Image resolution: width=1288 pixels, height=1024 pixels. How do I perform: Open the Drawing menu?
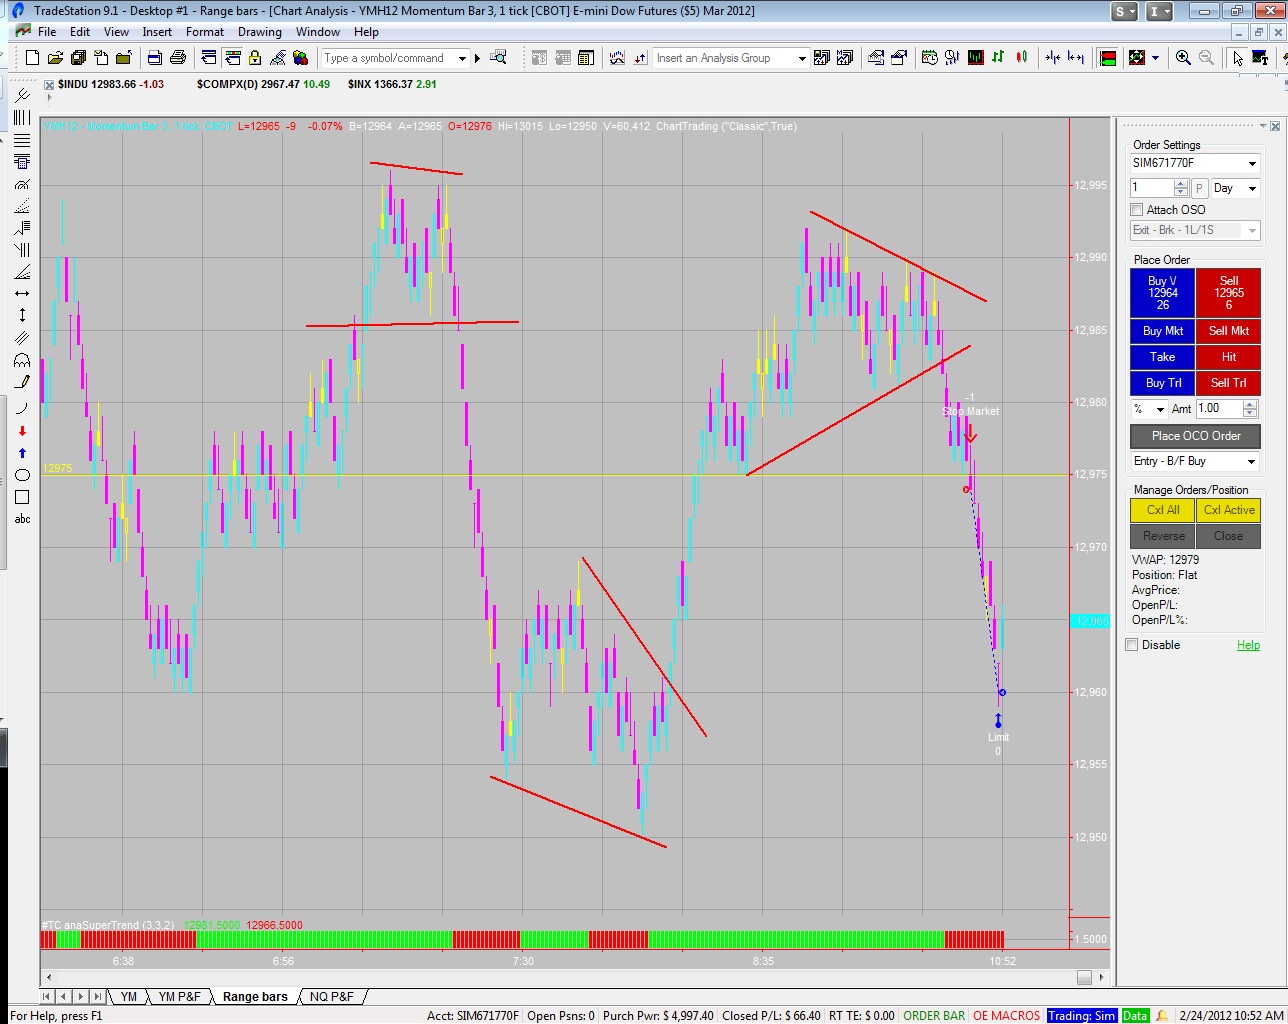pyautogui.click(x=260, y=32)
